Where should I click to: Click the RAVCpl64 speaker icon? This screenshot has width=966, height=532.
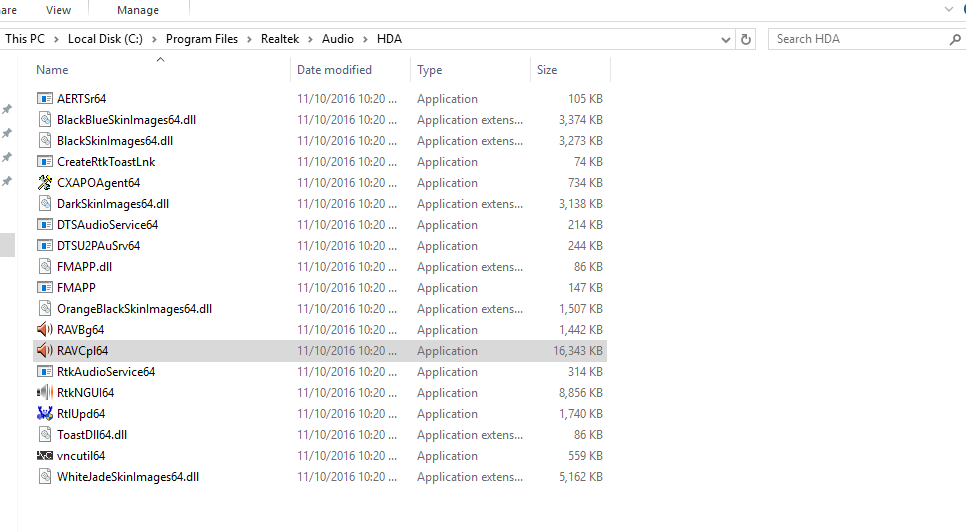(x=44, y=350)
